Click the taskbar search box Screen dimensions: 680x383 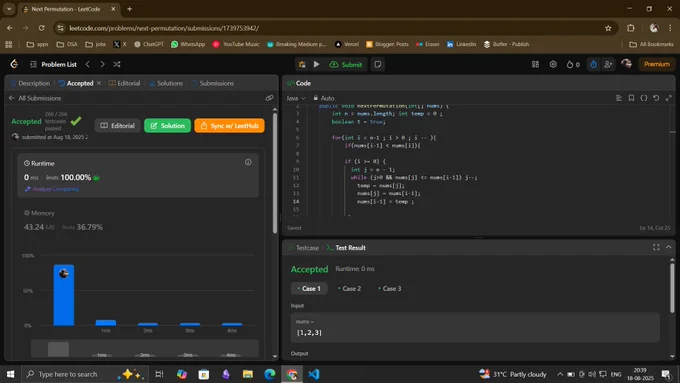click(x=85, y=374)
